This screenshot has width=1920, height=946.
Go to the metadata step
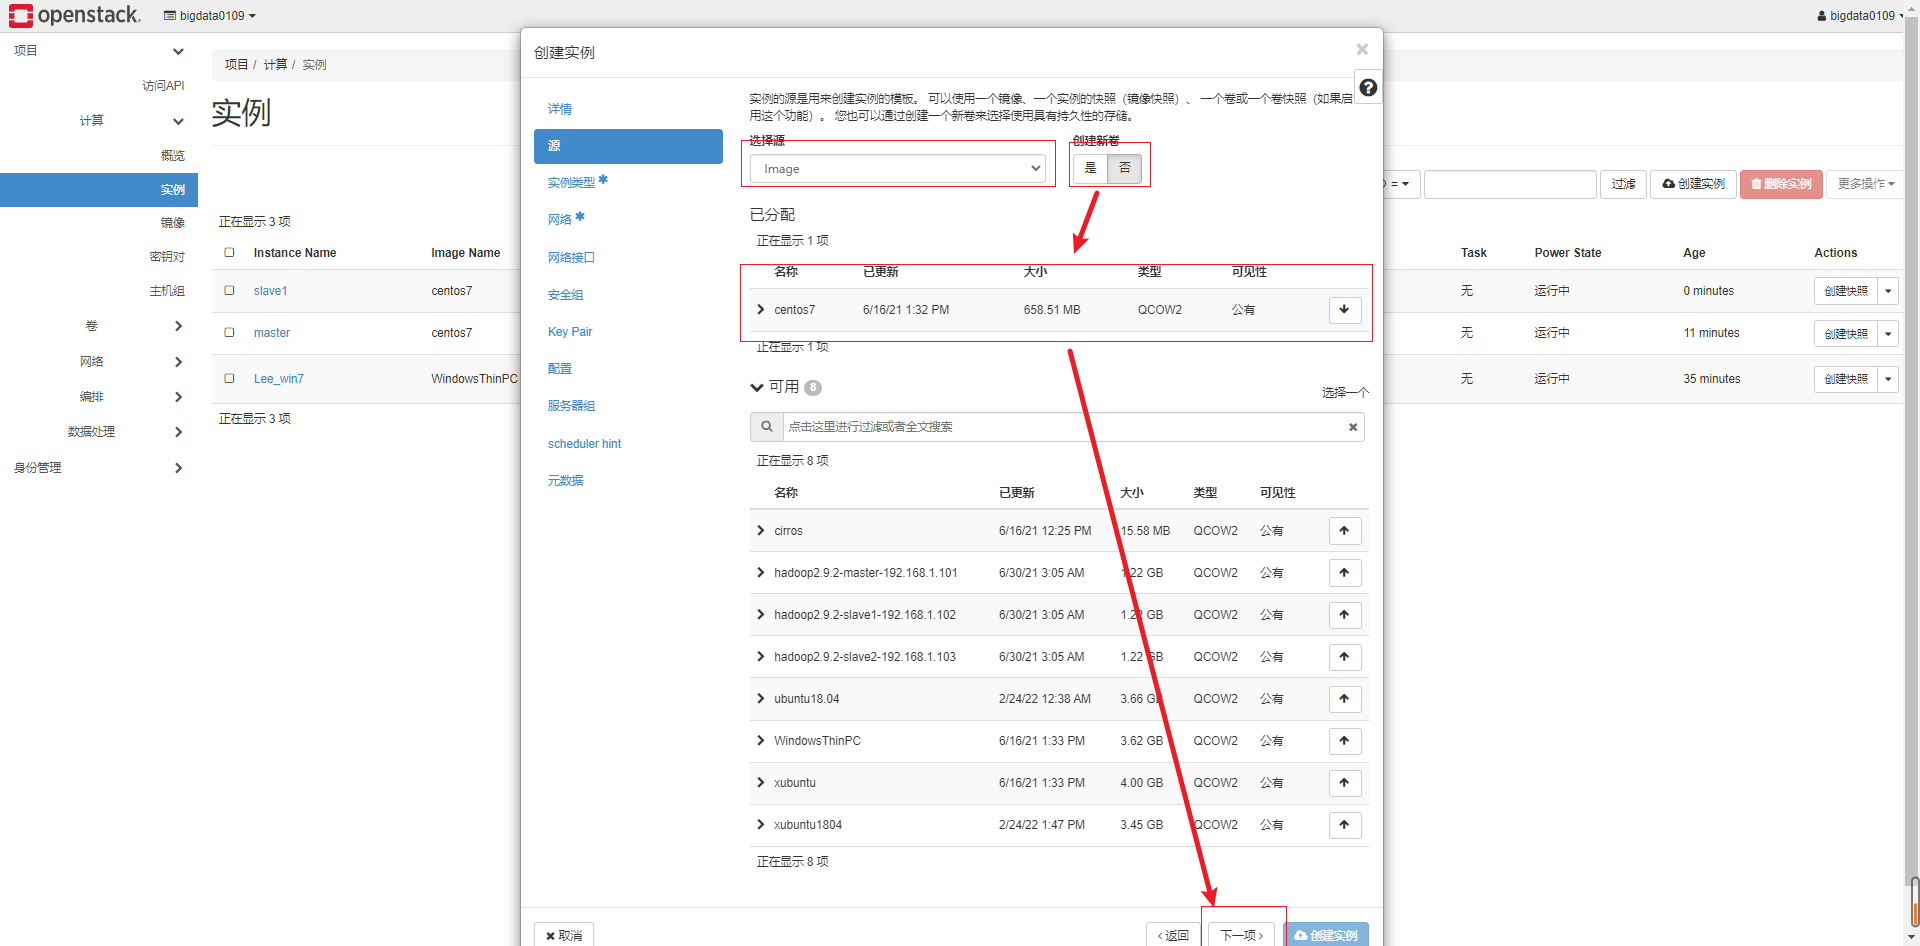565,481
